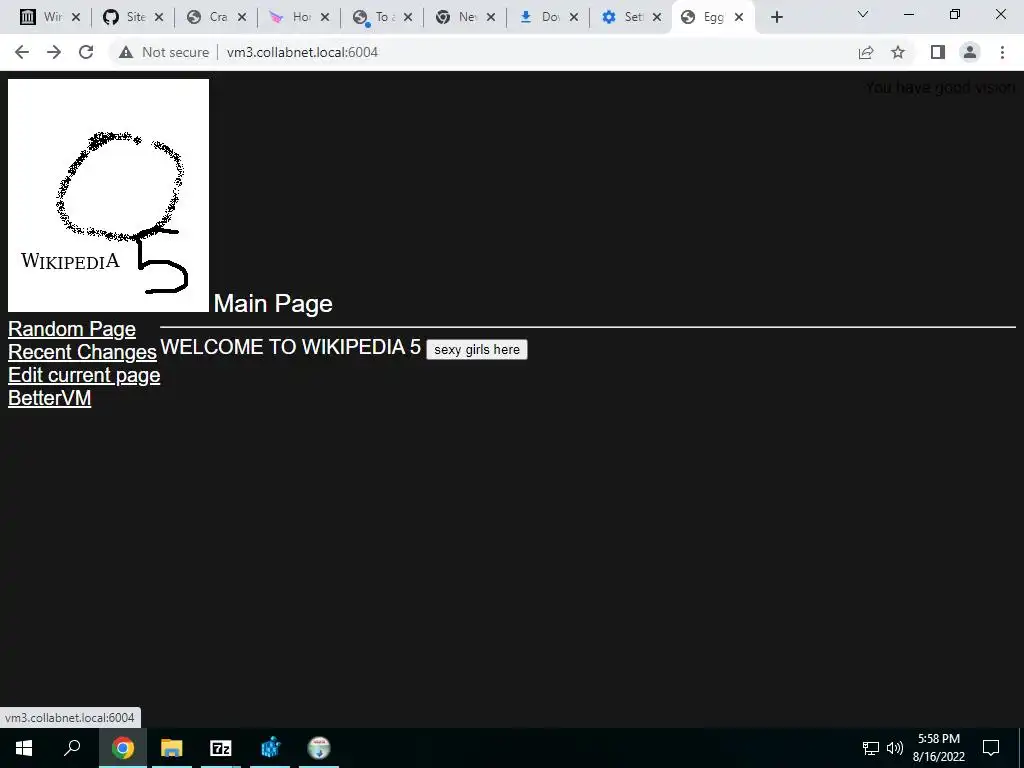Click the Not secure warning icon

126,52
